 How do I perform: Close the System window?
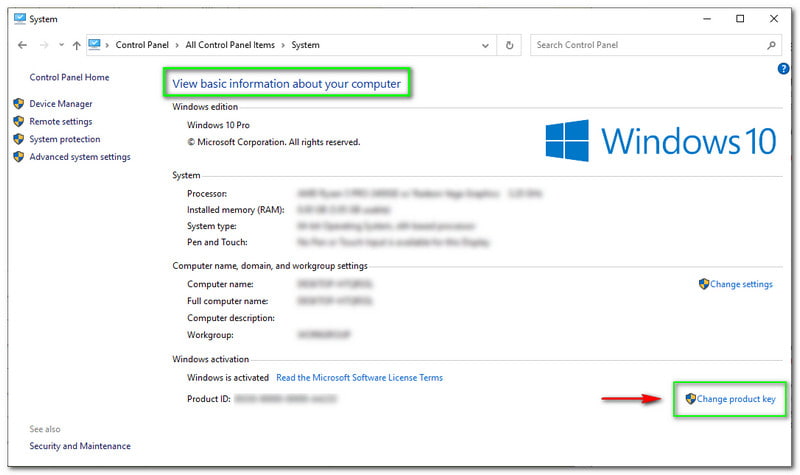coord(774,19)
